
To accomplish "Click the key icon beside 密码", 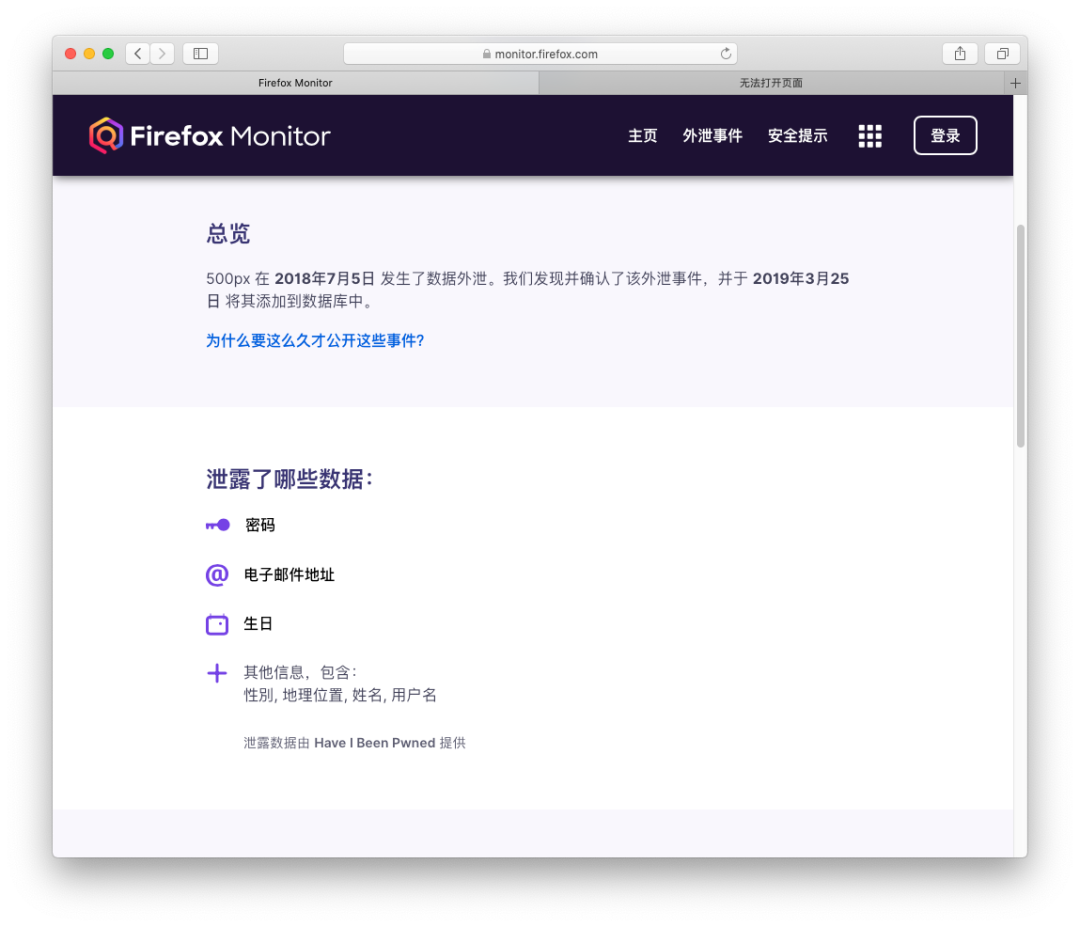I will pyautogui.click(x=218, y=525).
